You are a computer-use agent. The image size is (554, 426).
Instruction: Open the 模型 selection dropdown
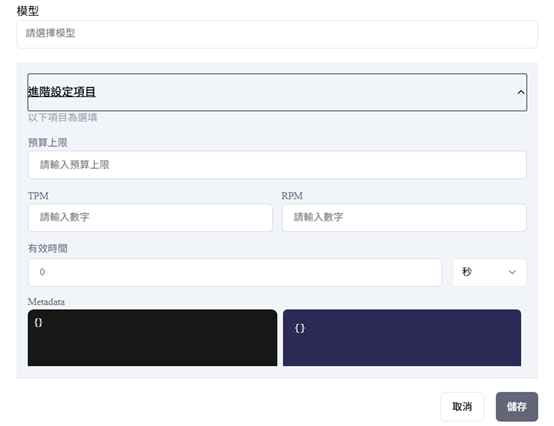(277, 34)
